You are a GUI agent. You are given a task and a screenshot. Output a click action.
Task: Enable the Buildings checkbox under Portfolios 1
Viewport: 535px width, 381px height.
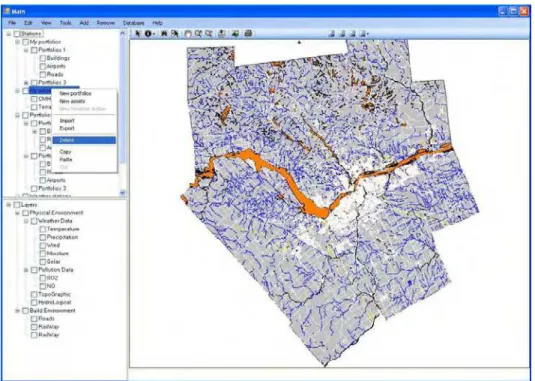[x=43, y=58]
